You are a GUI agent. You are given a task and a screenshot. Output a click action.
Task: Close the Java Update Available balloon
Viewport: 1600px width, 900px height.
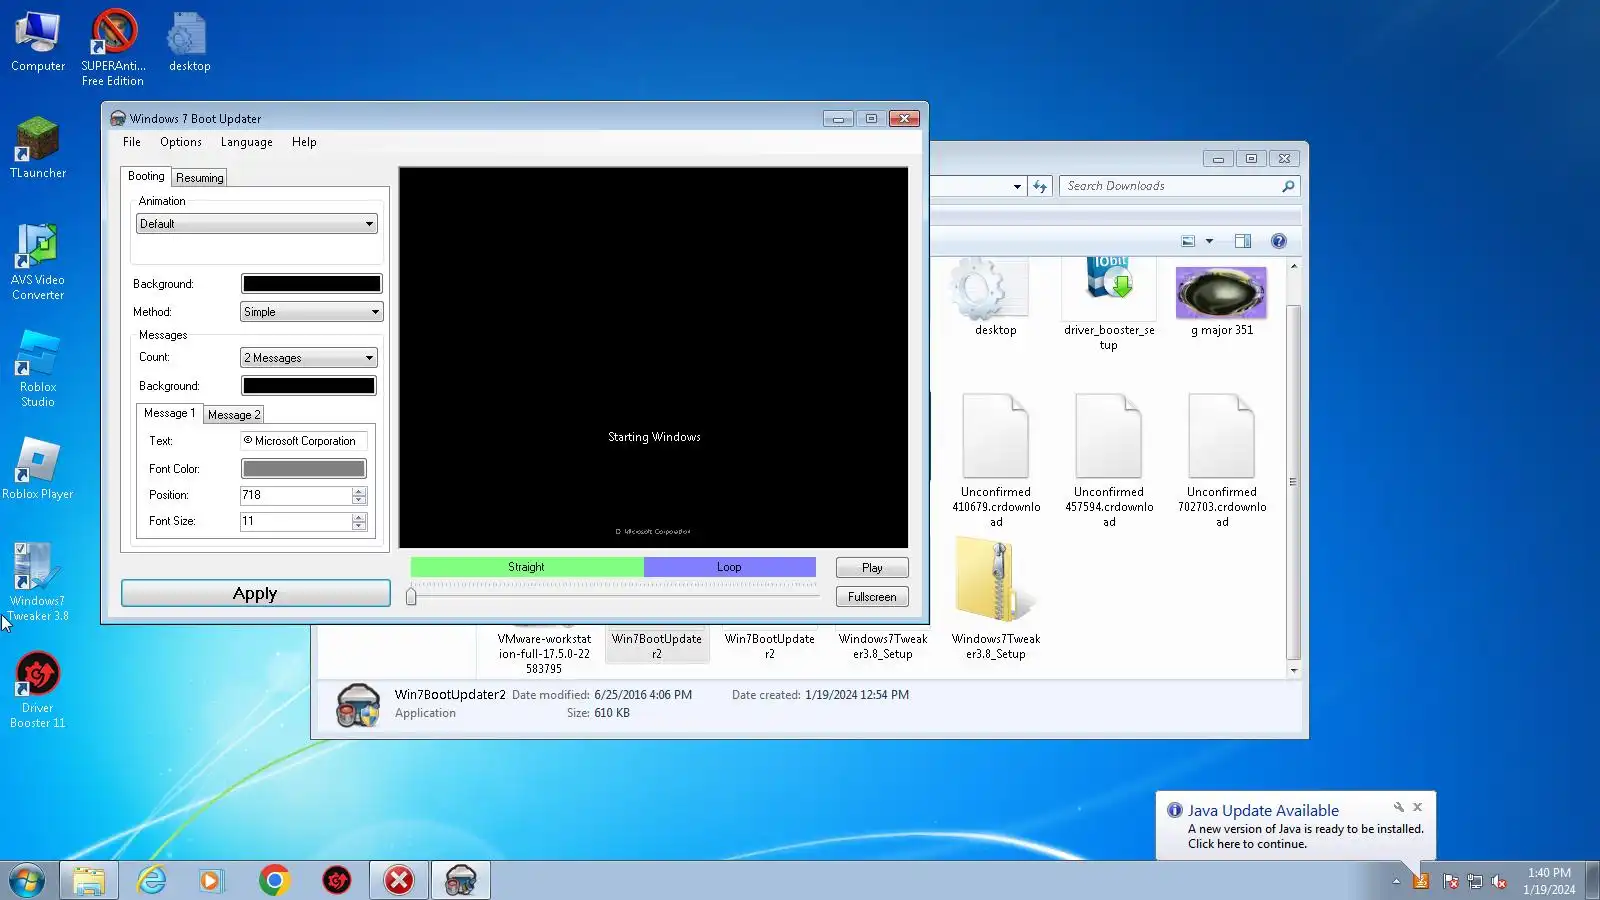1417,807
